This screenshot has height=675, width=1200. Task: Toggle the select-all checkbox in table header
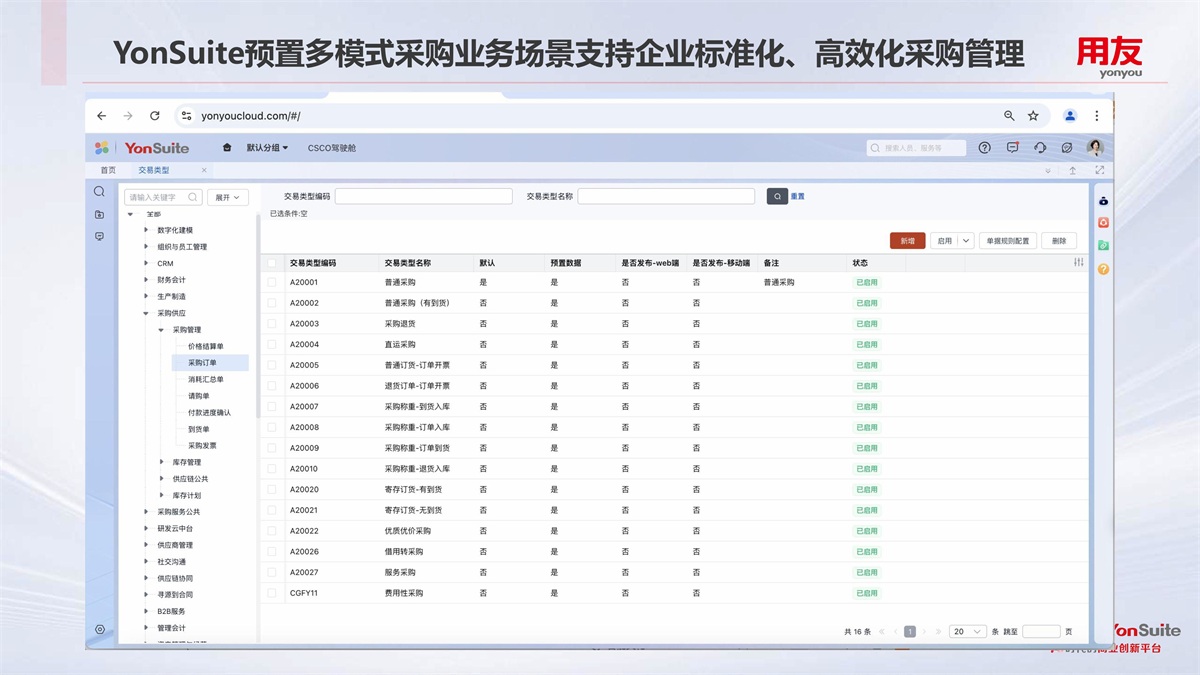pos(271,263)
